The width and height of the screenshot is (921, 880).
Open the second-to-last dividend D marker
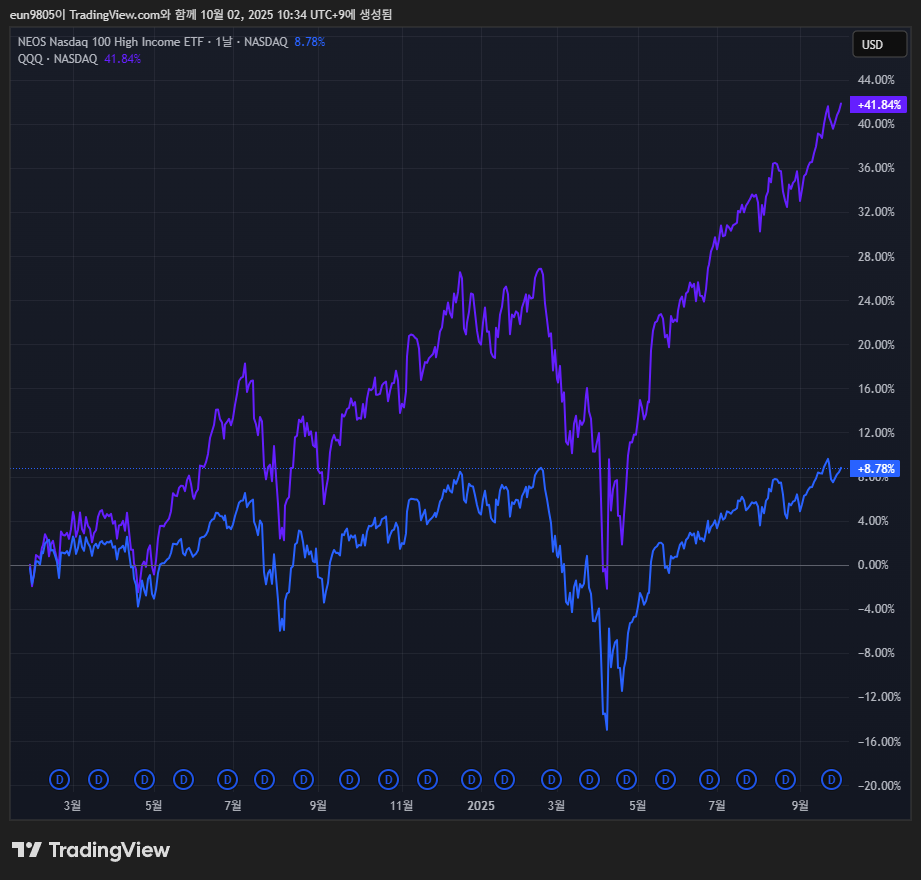coord(785,780)
